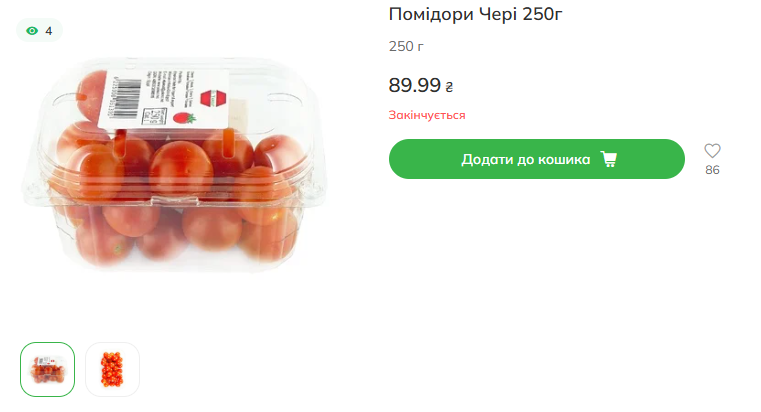Click the green eye views icon
This screenshot has width=761, height=412.
click(x=32, y=31)
